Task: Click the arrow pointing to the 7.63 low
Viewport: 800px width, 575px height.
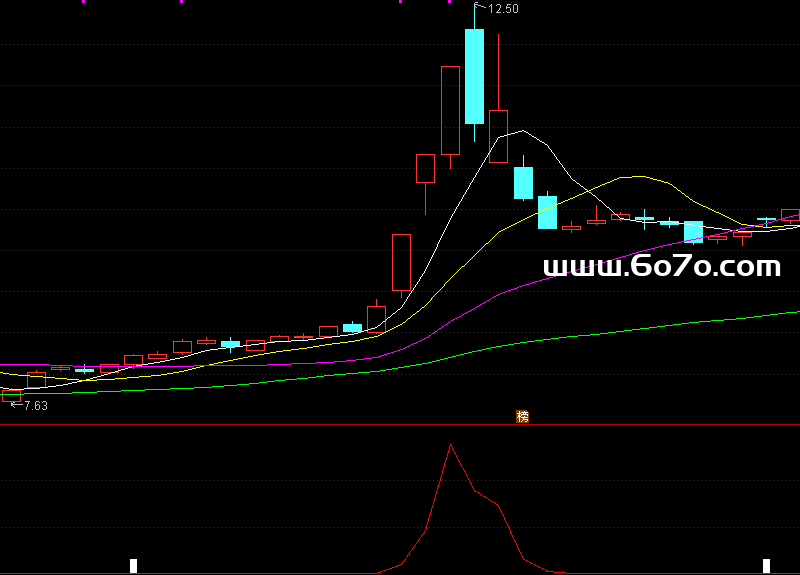Action: click(x=15, y=405)
